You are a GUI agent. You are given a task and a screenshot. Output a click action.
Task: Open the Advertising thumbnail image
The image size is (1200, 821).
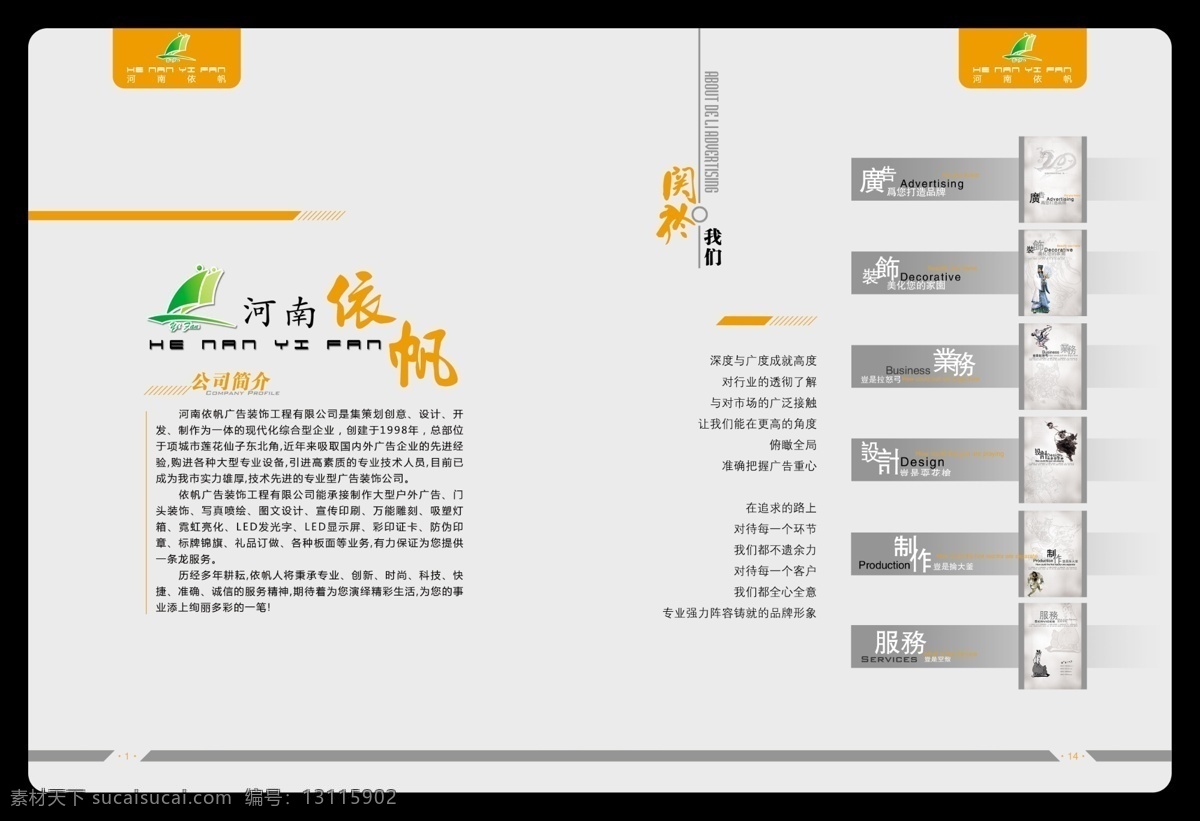coord(1052,180)
